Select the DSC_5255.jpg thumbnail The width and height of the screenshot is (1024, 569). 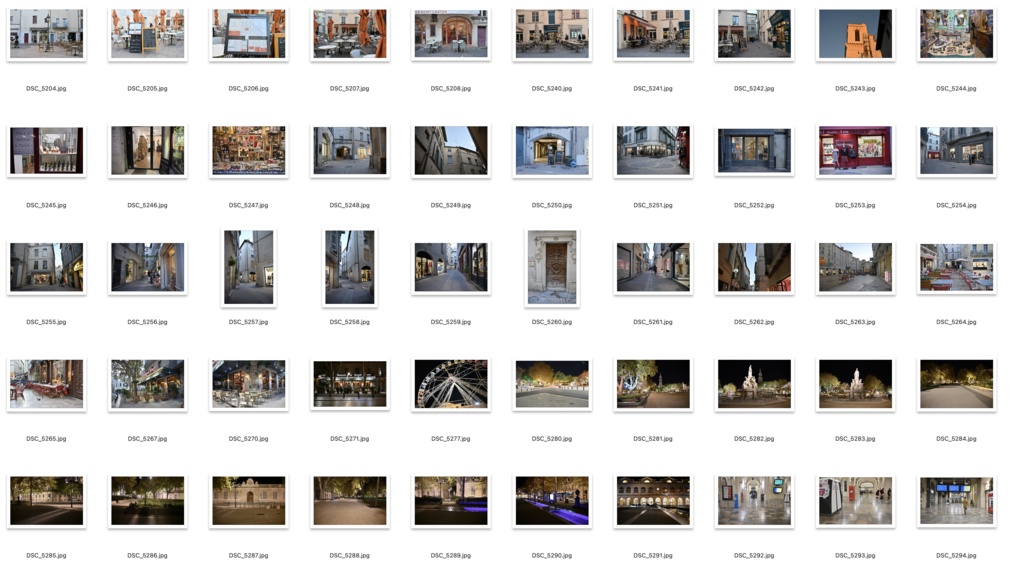tap(46, 267)
